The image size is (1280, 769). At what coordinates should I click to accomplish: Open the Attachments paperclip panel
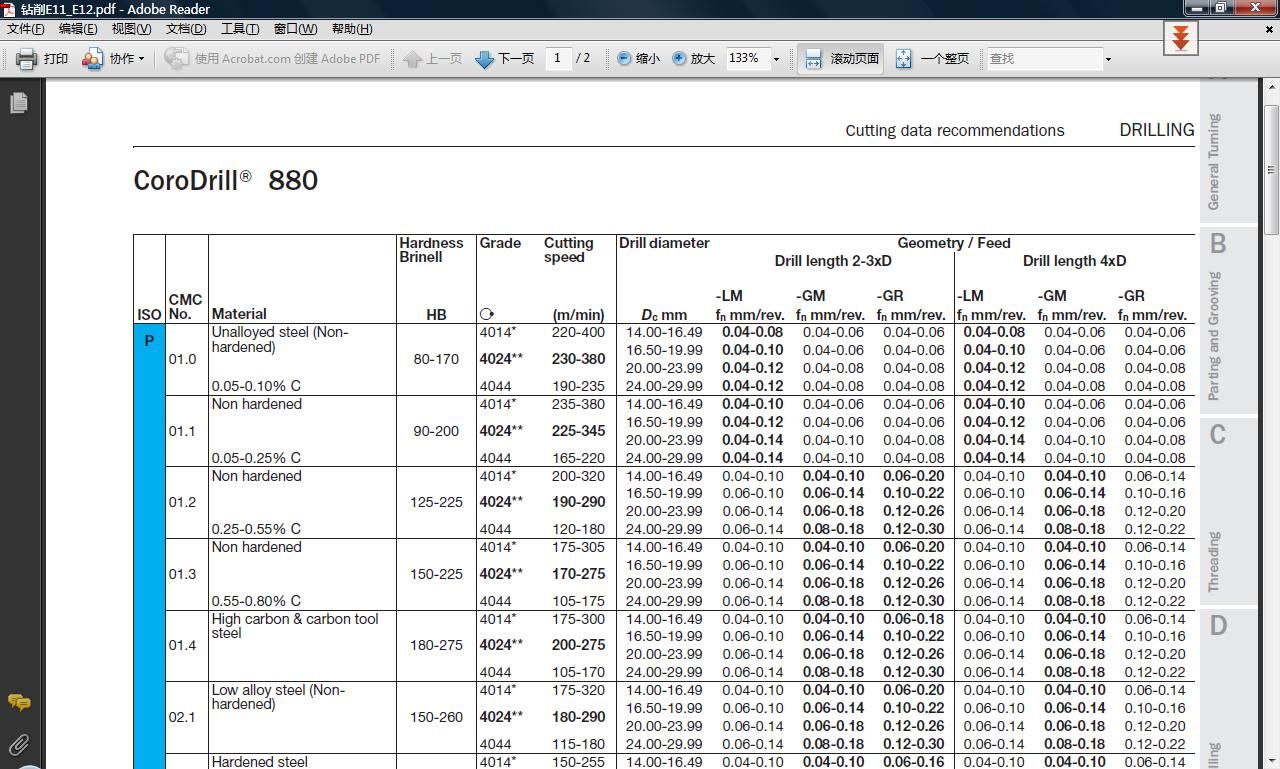point(19,744)
